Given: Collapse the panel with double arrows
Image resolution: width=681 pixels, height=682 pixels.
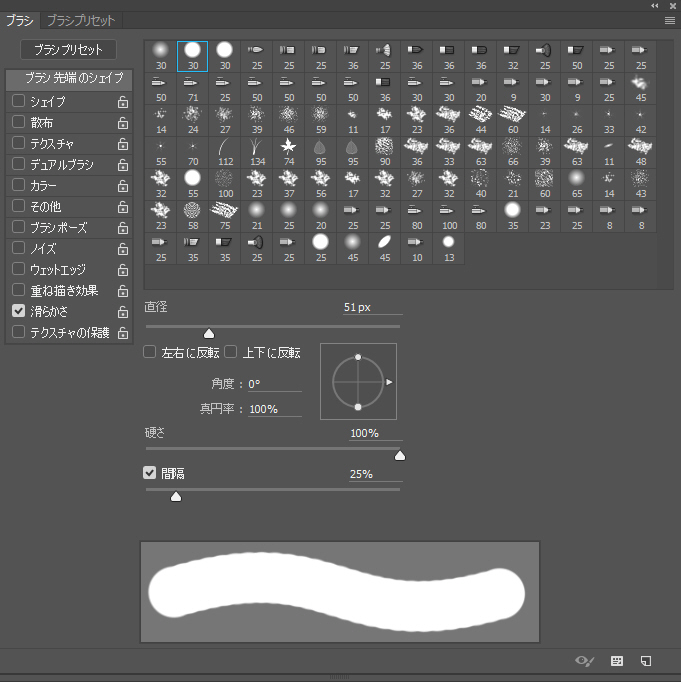Looking at the screenshot, I should click(654, 6).
